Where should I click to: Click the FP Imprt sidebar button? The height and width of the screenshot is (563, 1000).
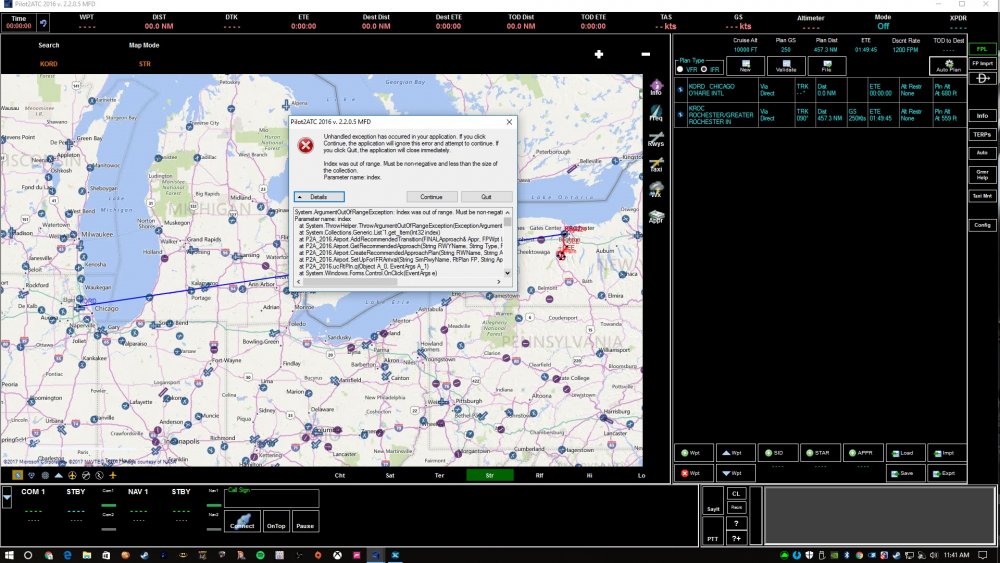[x=982, y=63]
